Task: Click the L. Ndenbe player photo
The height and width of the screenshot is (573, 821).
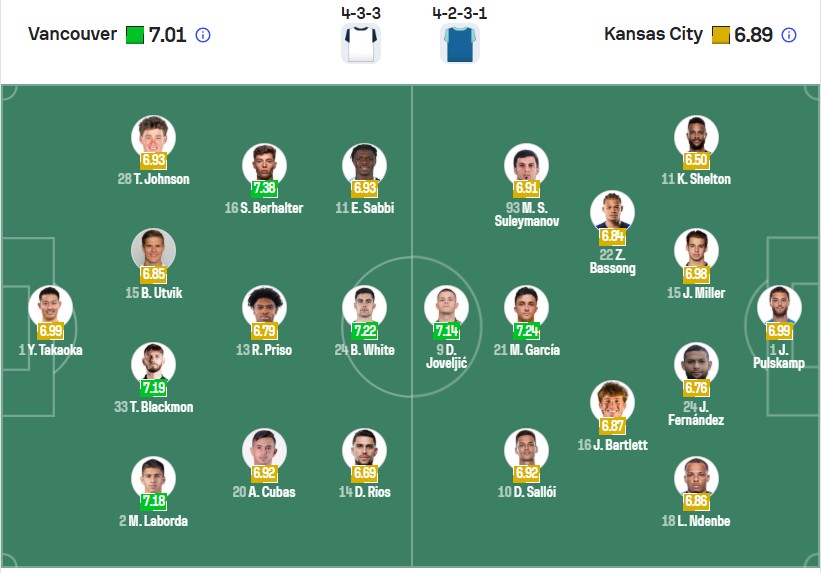Action: click(x=696, y=478)
